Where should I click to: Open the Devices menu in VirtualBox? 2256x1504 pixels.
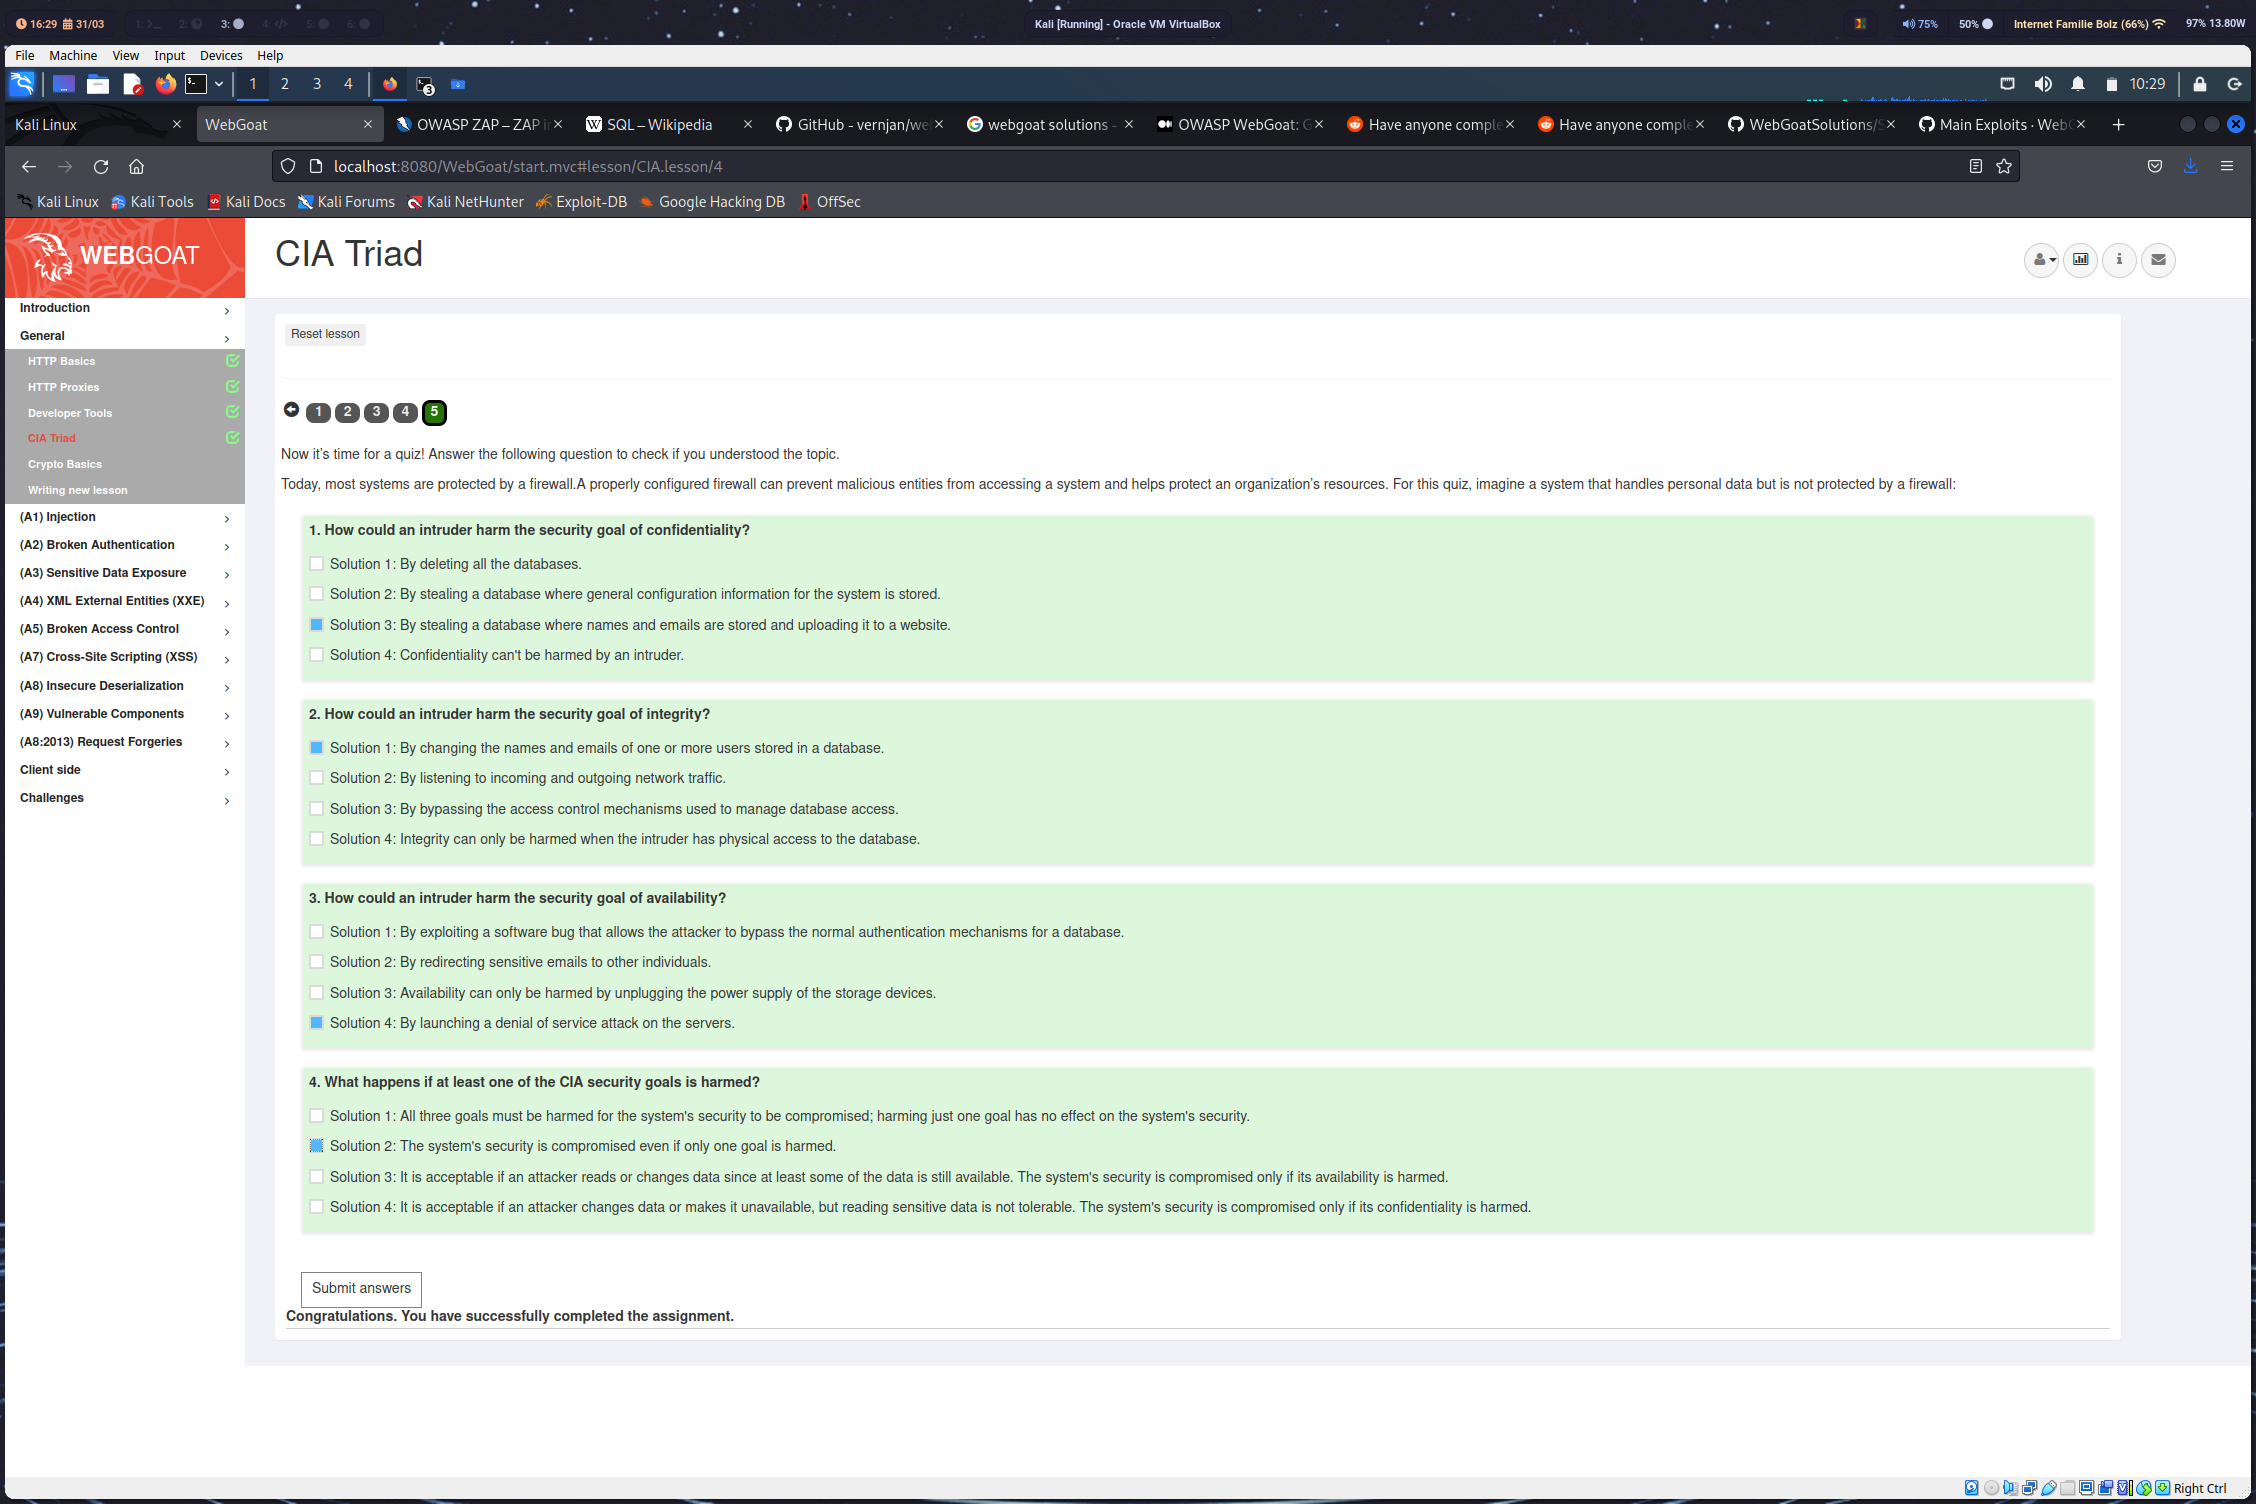(x=220, y=56)
